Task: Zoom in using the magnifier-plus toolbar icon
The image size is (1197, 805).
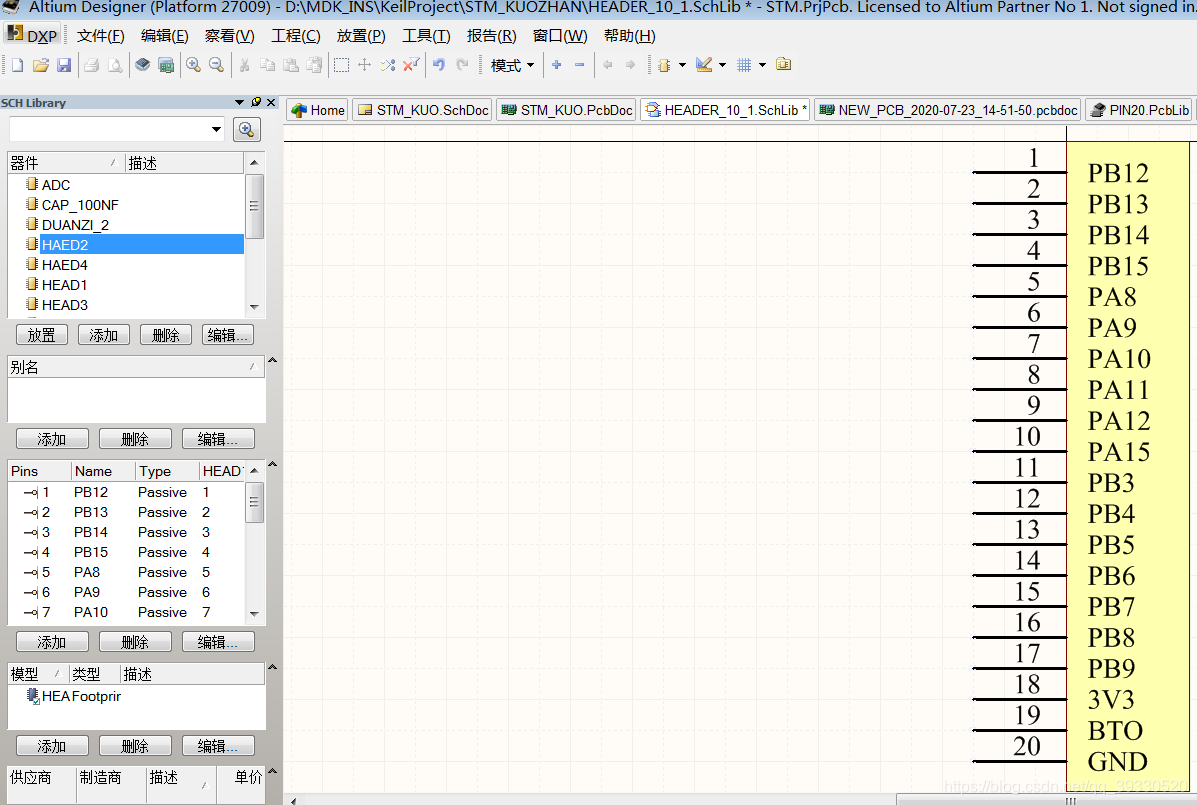Action: [193, 64]
